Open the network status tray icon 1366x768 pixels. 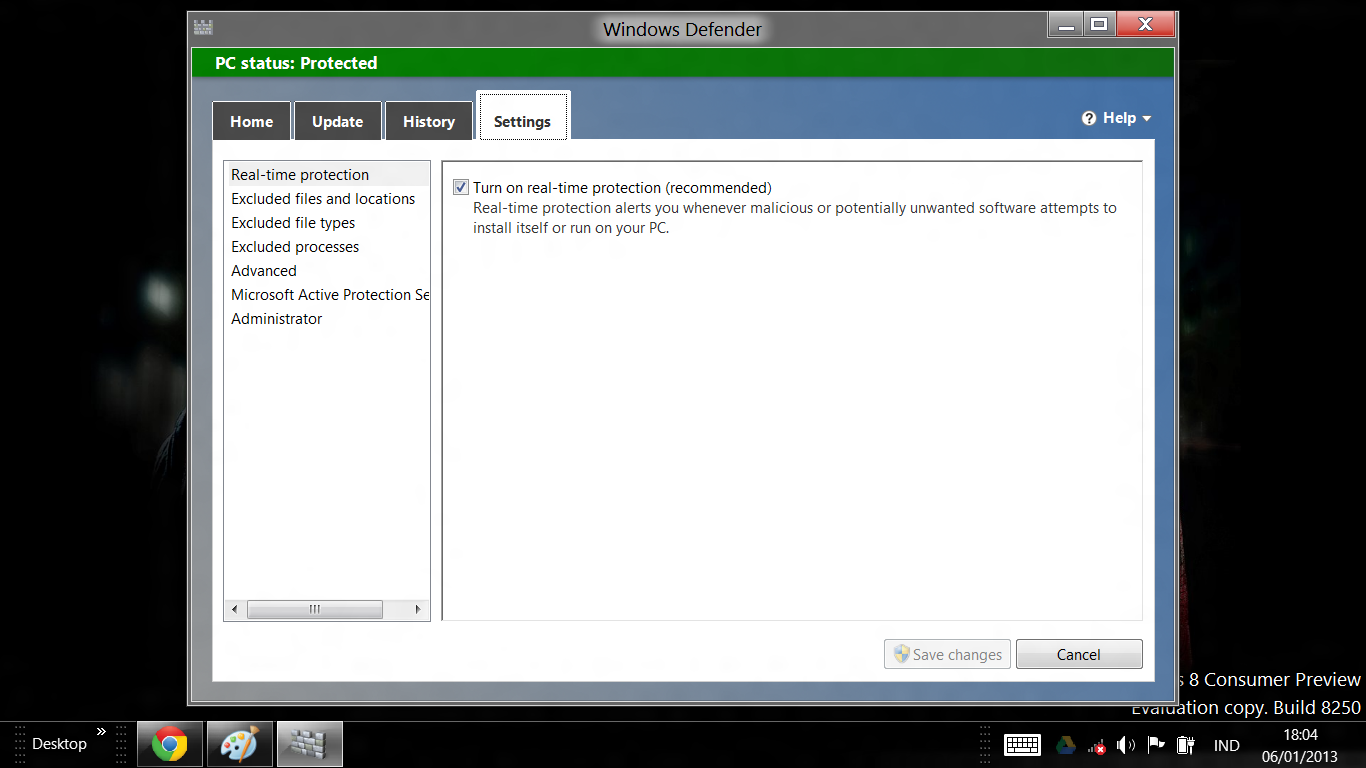(x=1096, y=745)
